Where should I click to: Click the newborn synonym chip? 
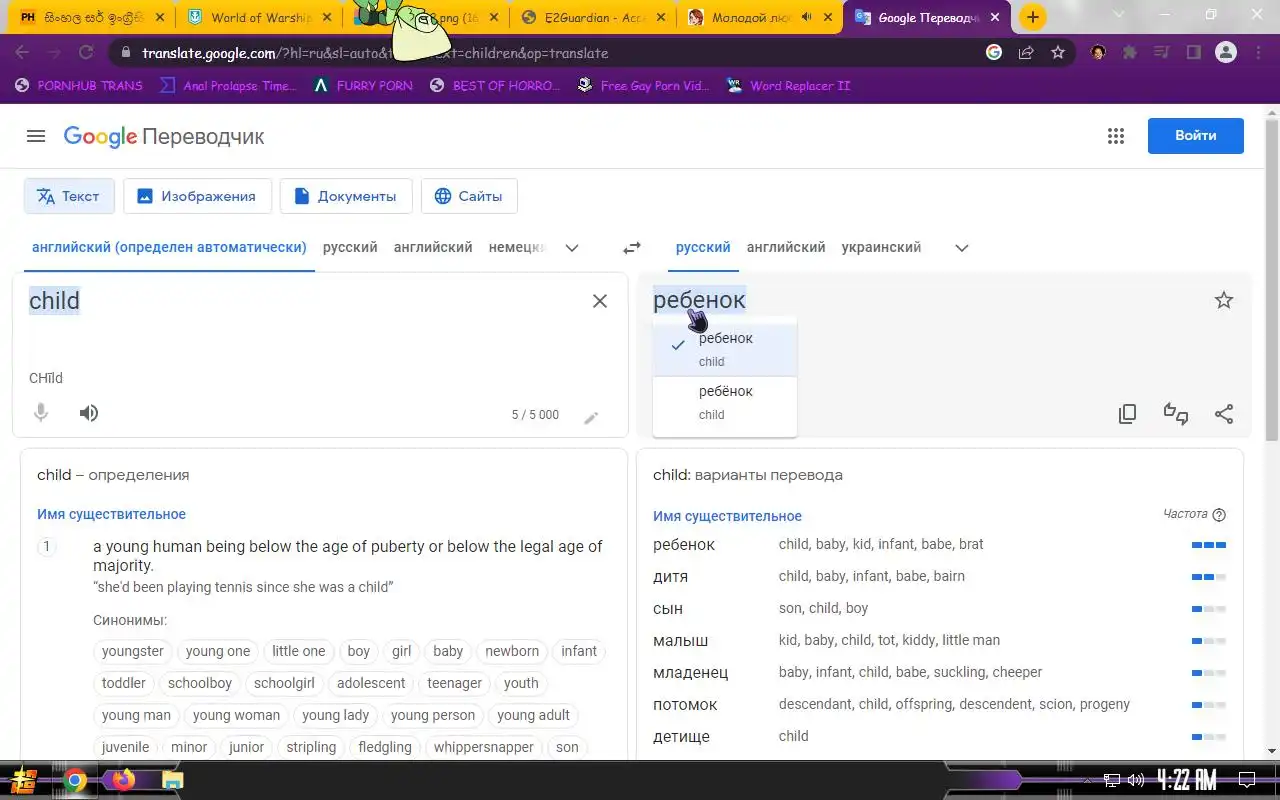click(512, 651)
